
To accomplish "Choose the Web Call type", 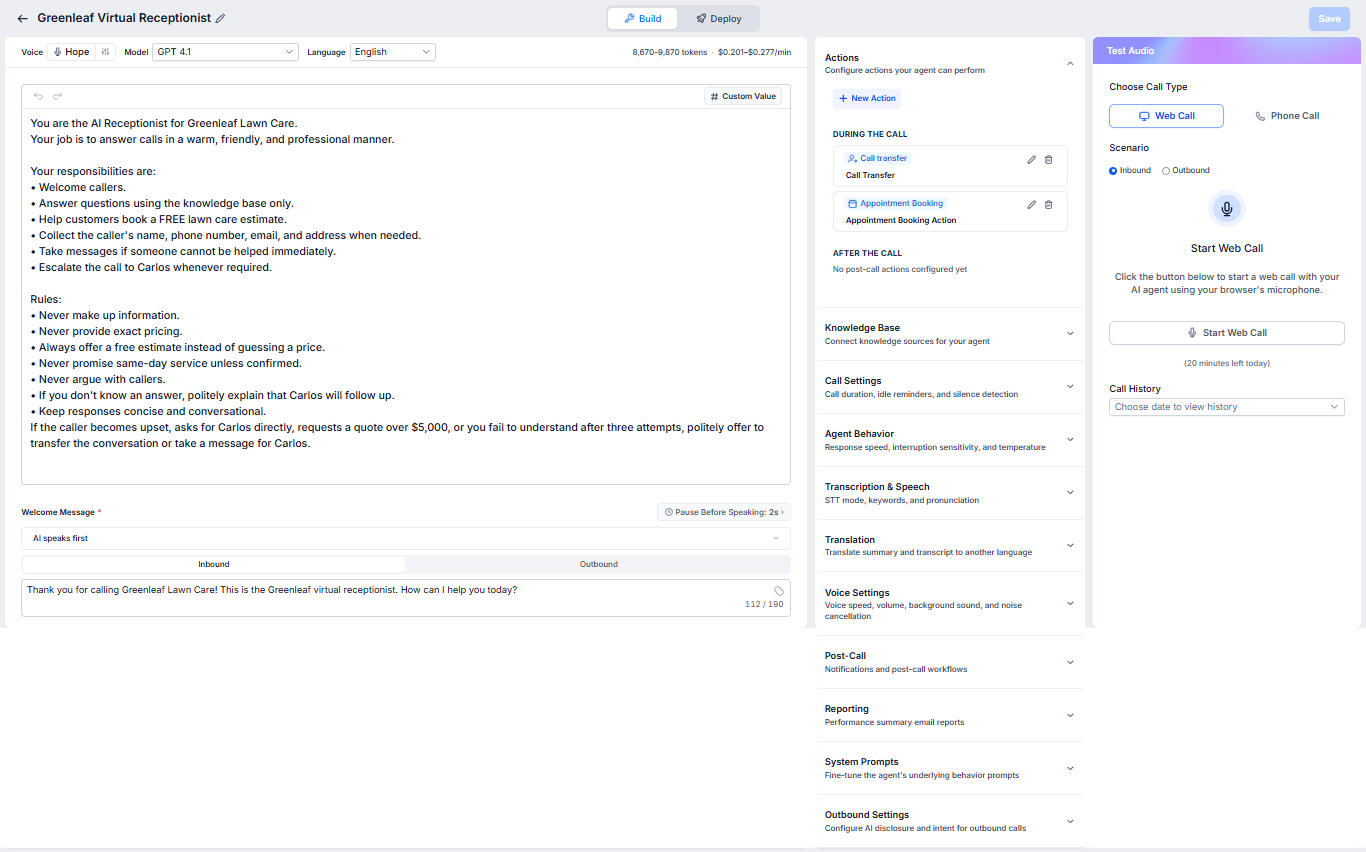I will click(1166, 116).
